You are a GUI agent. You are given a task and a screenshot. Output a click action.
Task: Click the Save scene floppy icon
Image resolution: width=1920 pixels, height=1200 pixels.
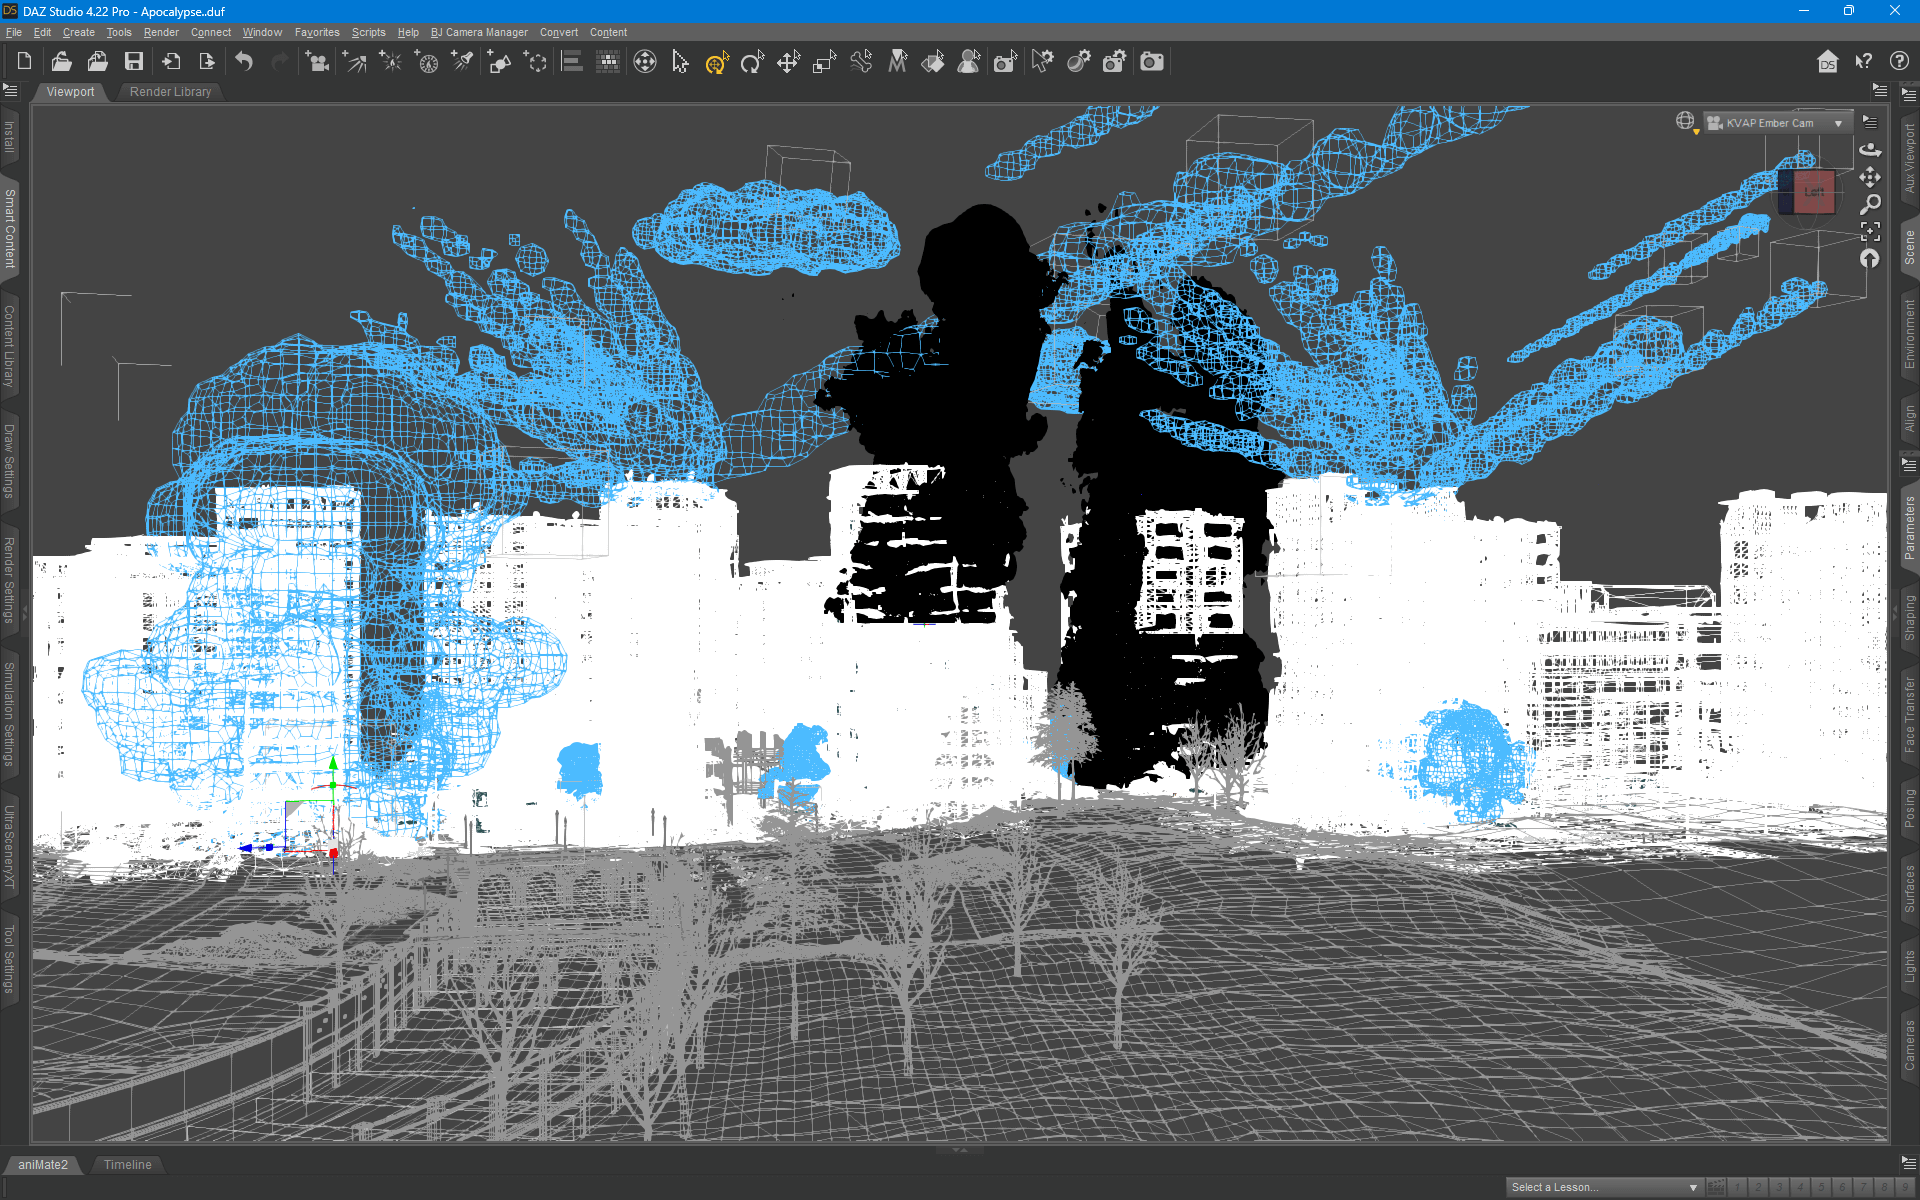(133, 62)
